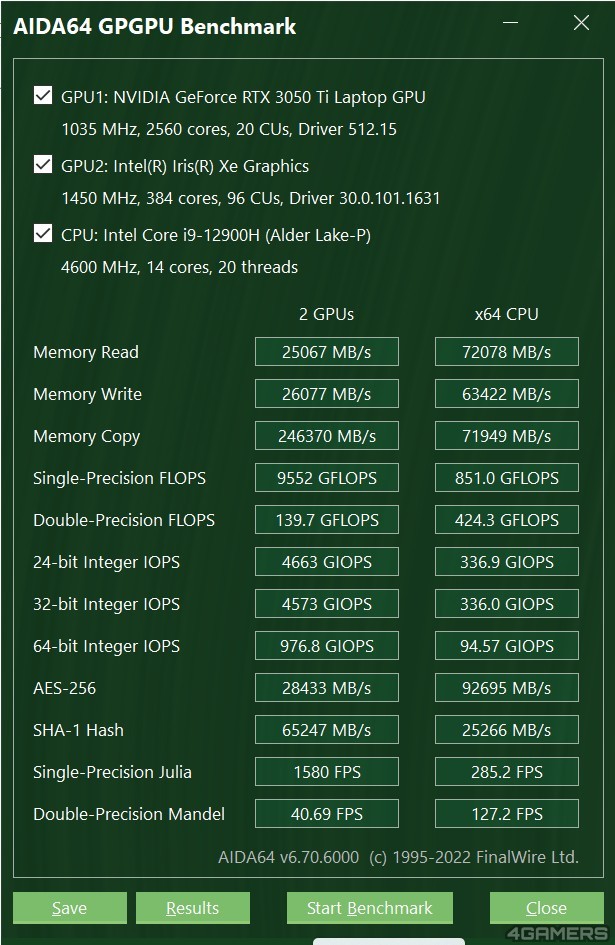Click the AES-256 row label
This screenshot has width=615, height=945.
click(65, 688)
